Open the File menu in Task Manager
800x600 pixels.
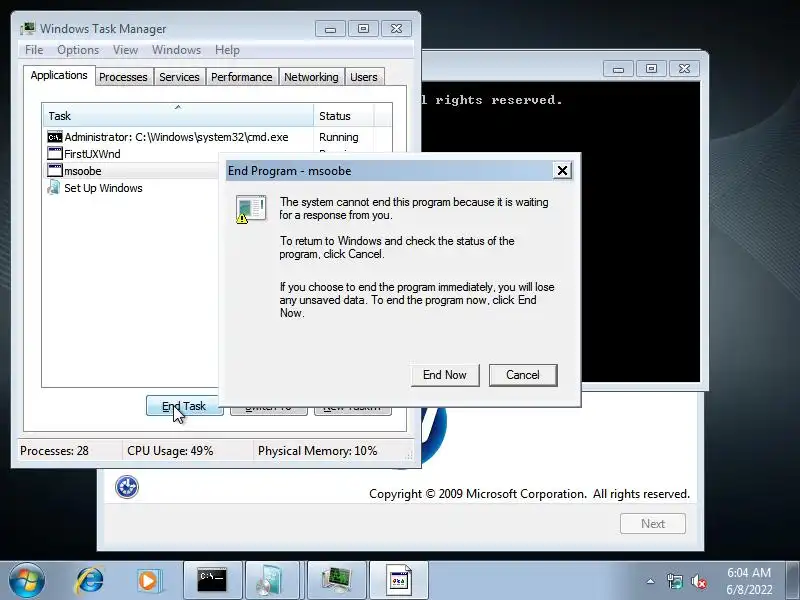34,50
